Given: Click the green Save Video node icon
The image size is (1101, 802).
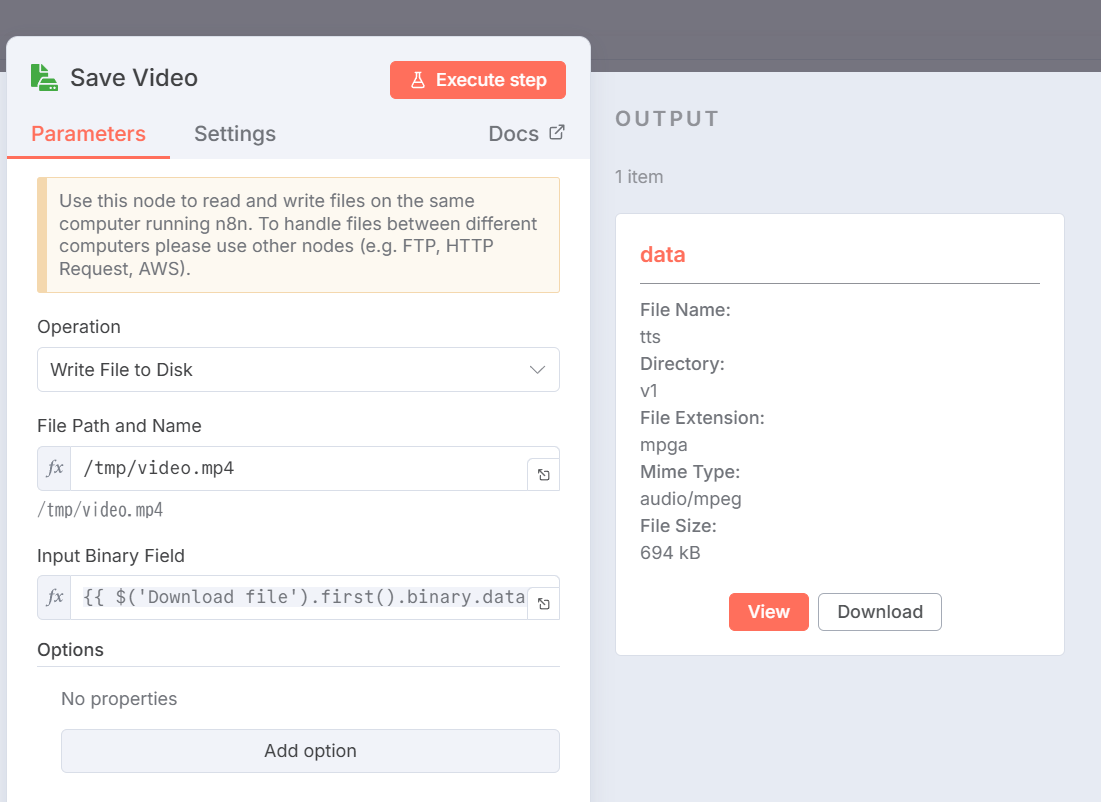Looking at the screenshot, I should tap(45, 78).
